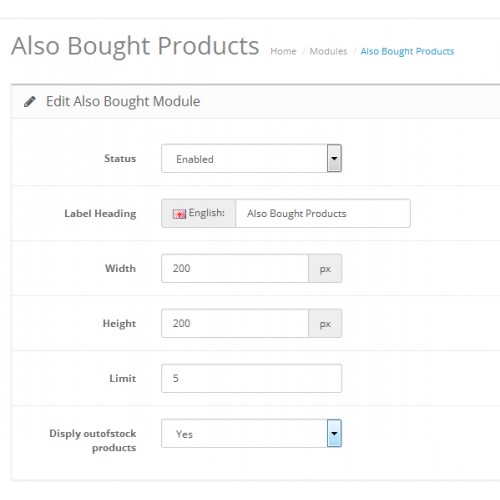Click the English: language addon label
Image resolution: width=500 pixels, height=500 pixels.
point(199,213)
